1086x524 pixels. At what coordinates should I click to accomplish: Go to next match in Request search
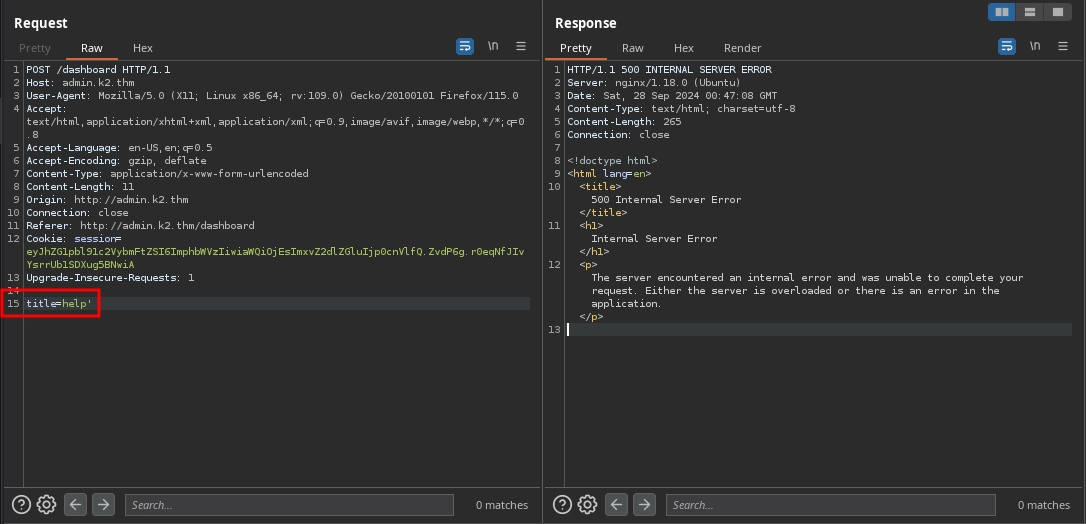[103, 505]
